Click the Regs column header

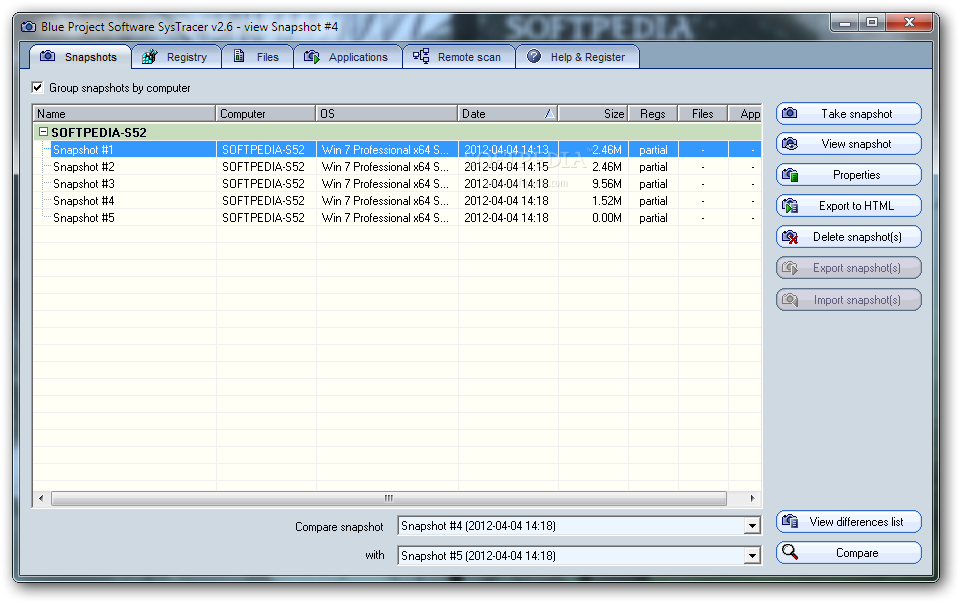[653, 114]
